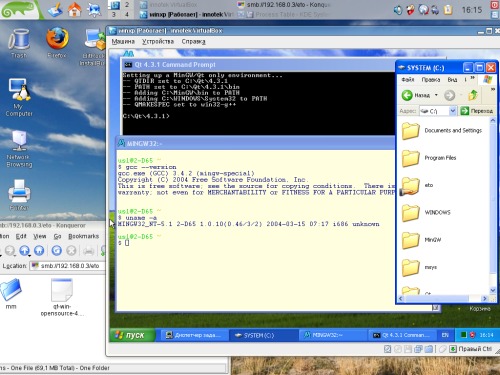Click the Qt 4.3.1 Command Prompt title bar
Screen dimensions: 500x375
(x=258, y=65)
